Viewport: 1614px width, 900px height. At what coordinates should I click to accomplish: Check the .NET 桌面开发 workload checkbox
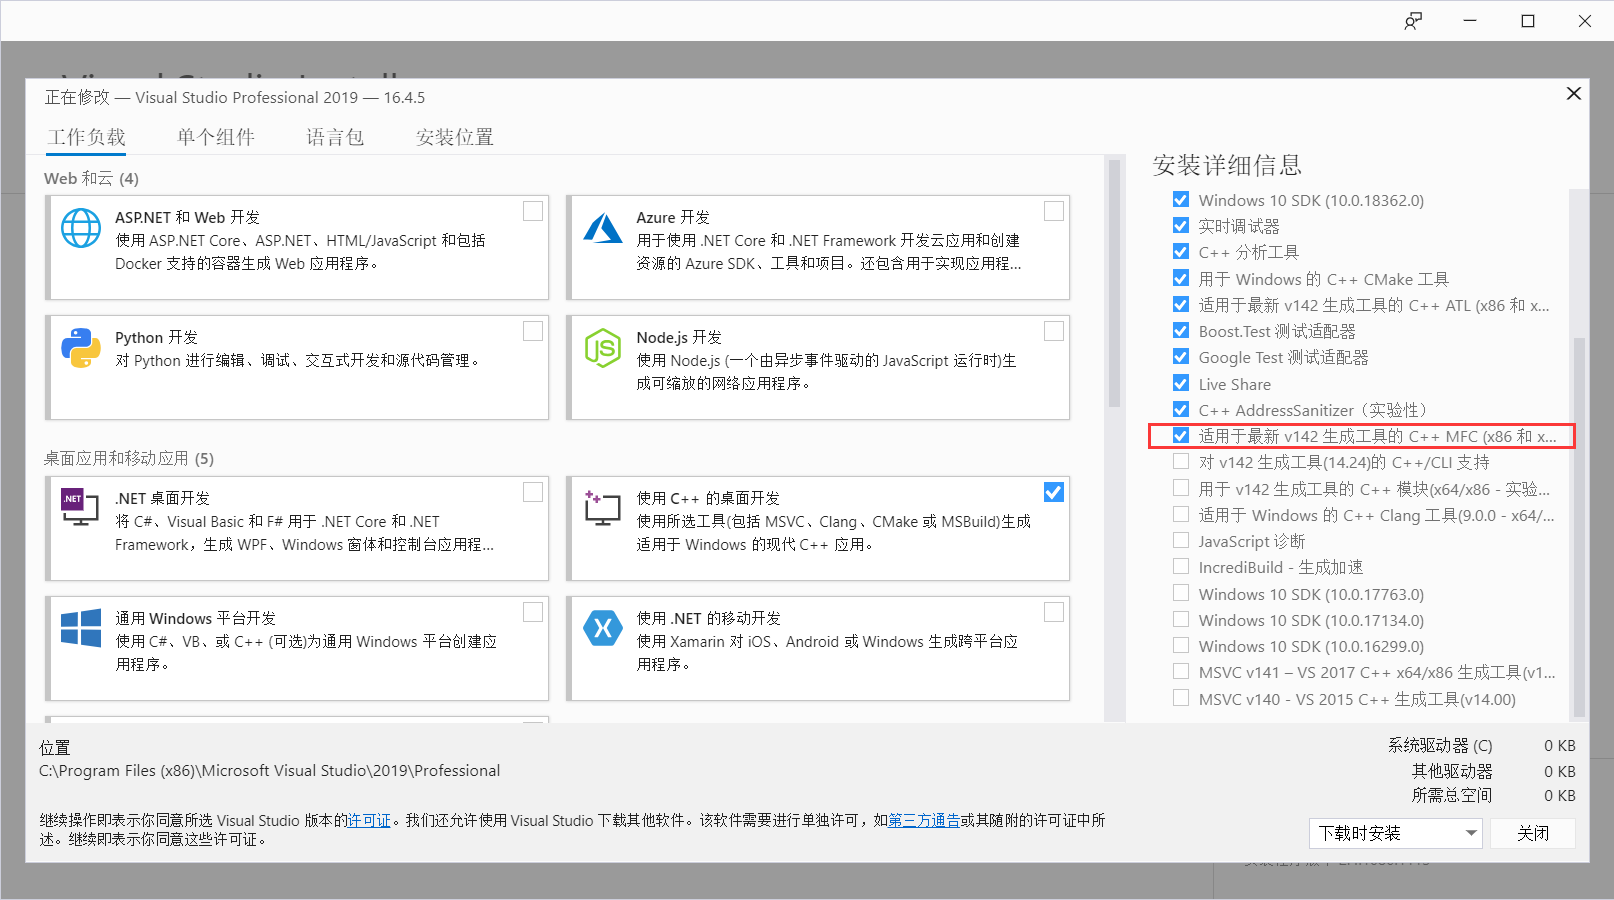(x=533, y=492)
